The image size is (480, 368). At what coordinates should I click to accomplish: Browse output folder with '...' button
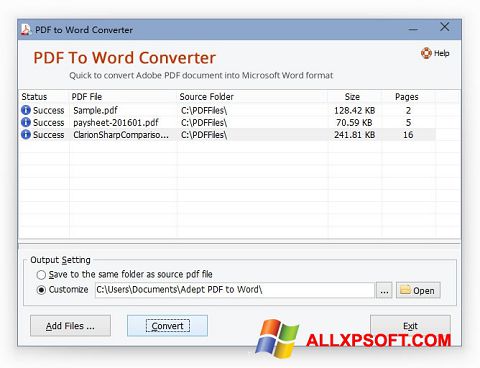point(384,290)
